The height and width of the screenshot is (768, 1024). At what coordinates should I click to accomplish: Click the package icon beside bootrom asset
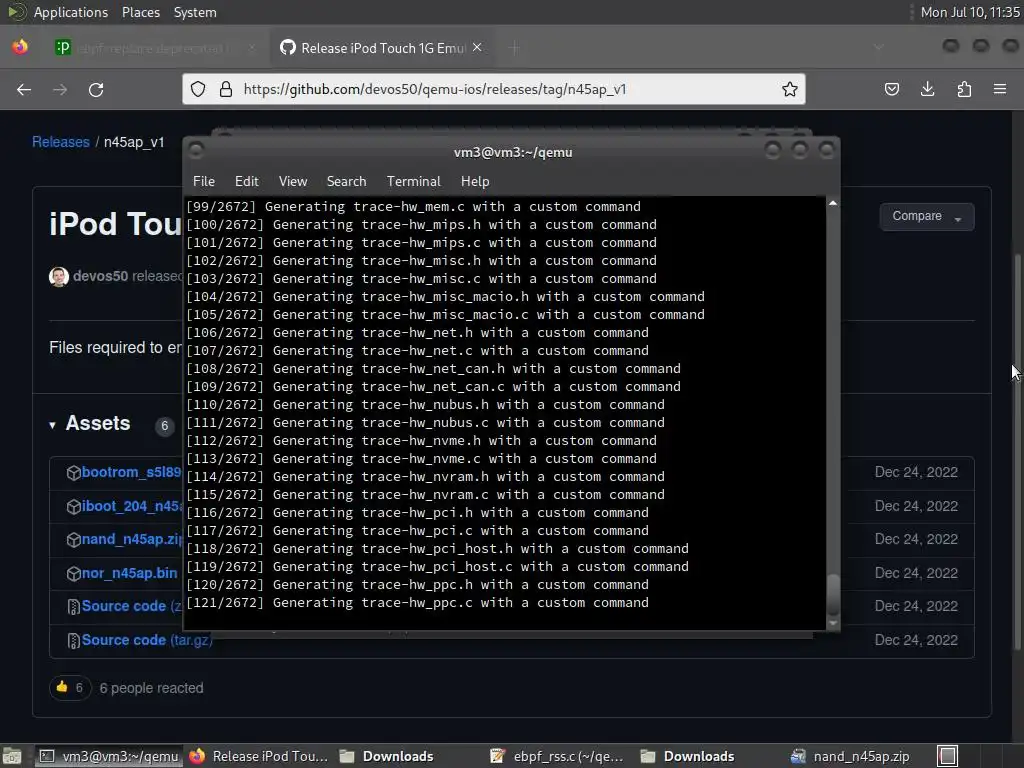[73, 473]
